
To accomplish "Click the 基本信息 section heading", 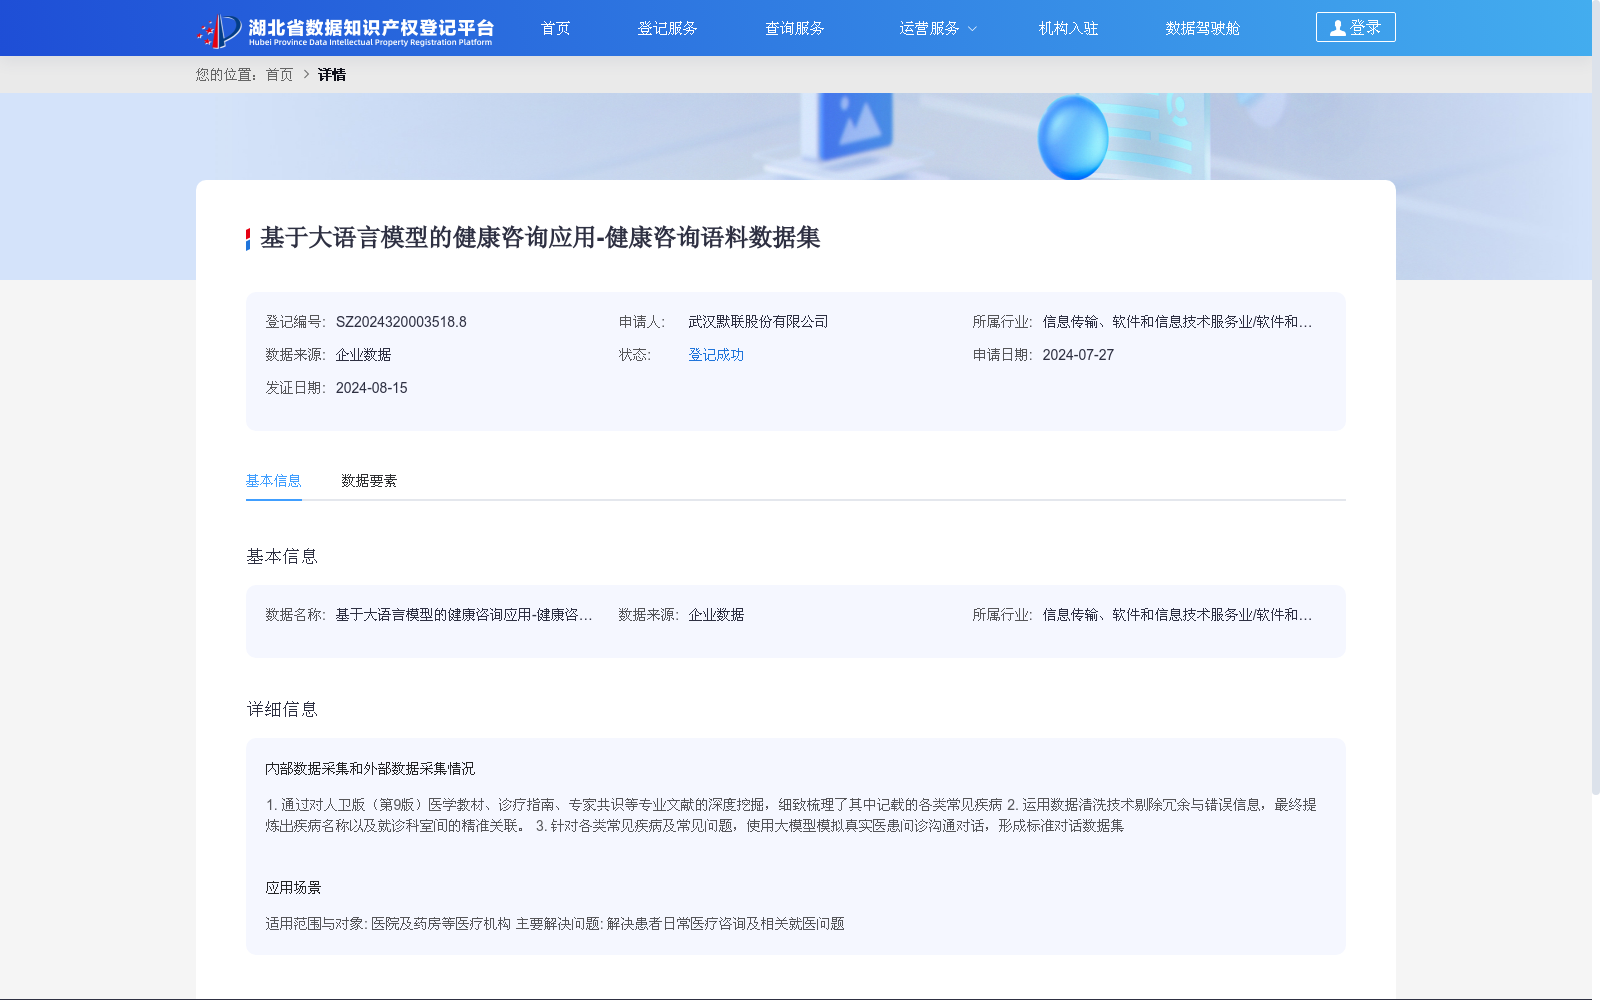I will (x=282, y=557).
